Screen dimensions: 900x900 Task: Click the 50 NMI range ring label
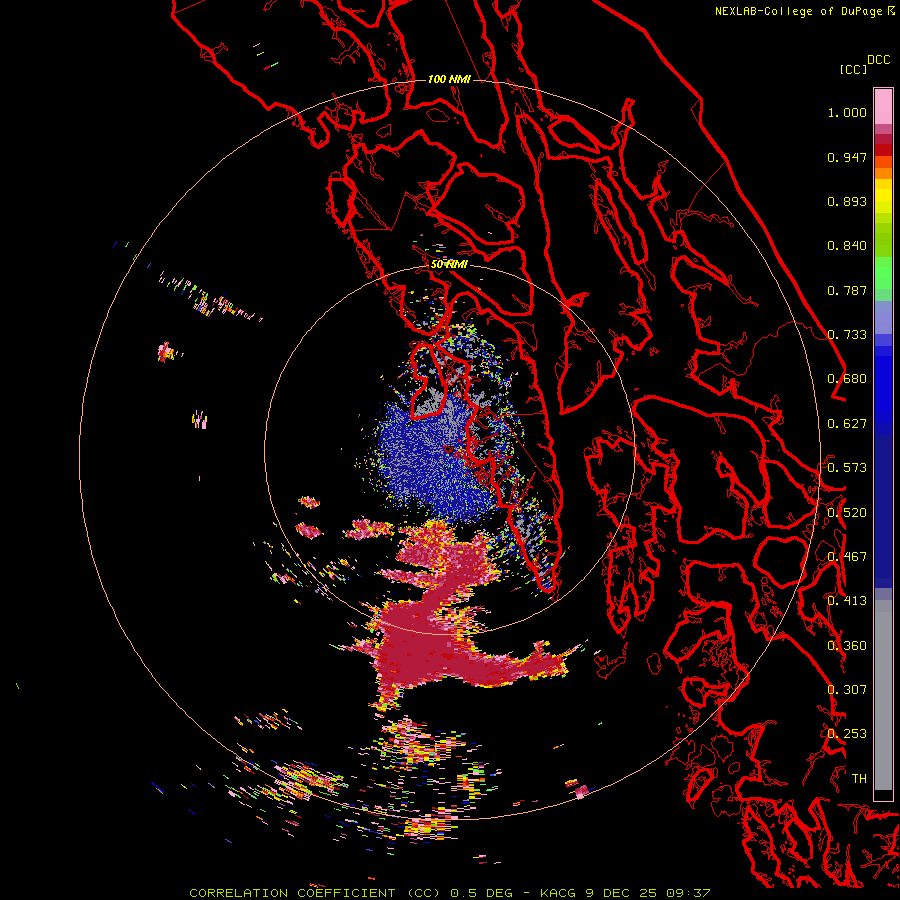(x=449, y=265)
